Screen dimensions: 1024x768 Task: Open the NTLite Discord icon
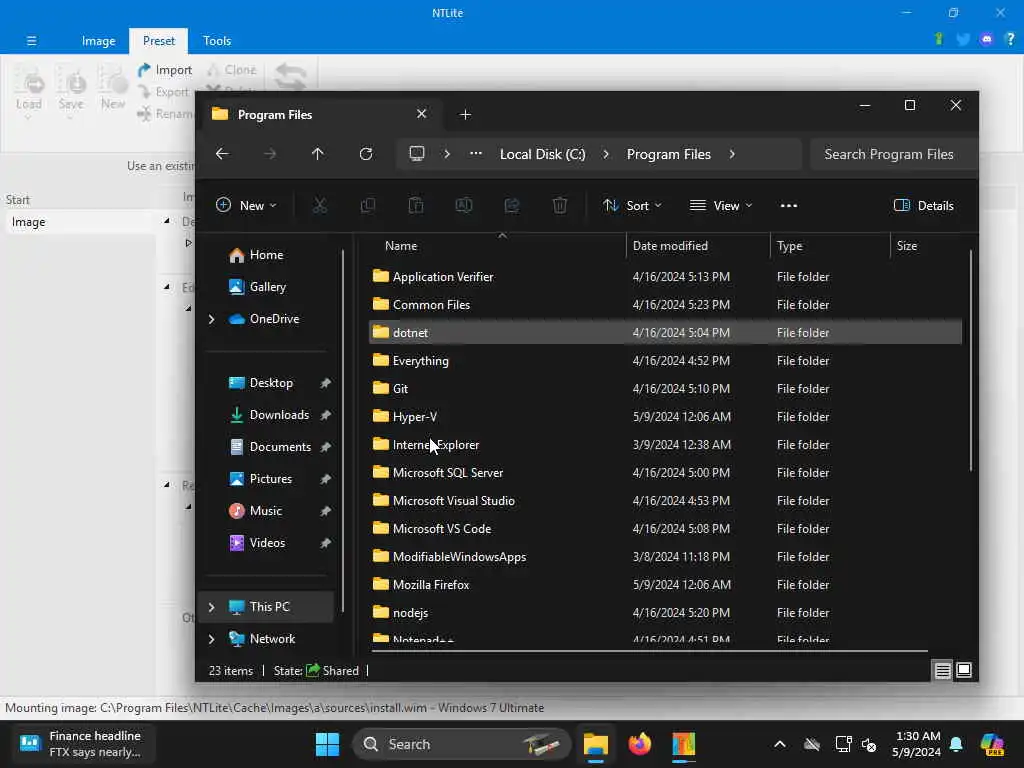[x=987, y=39]
